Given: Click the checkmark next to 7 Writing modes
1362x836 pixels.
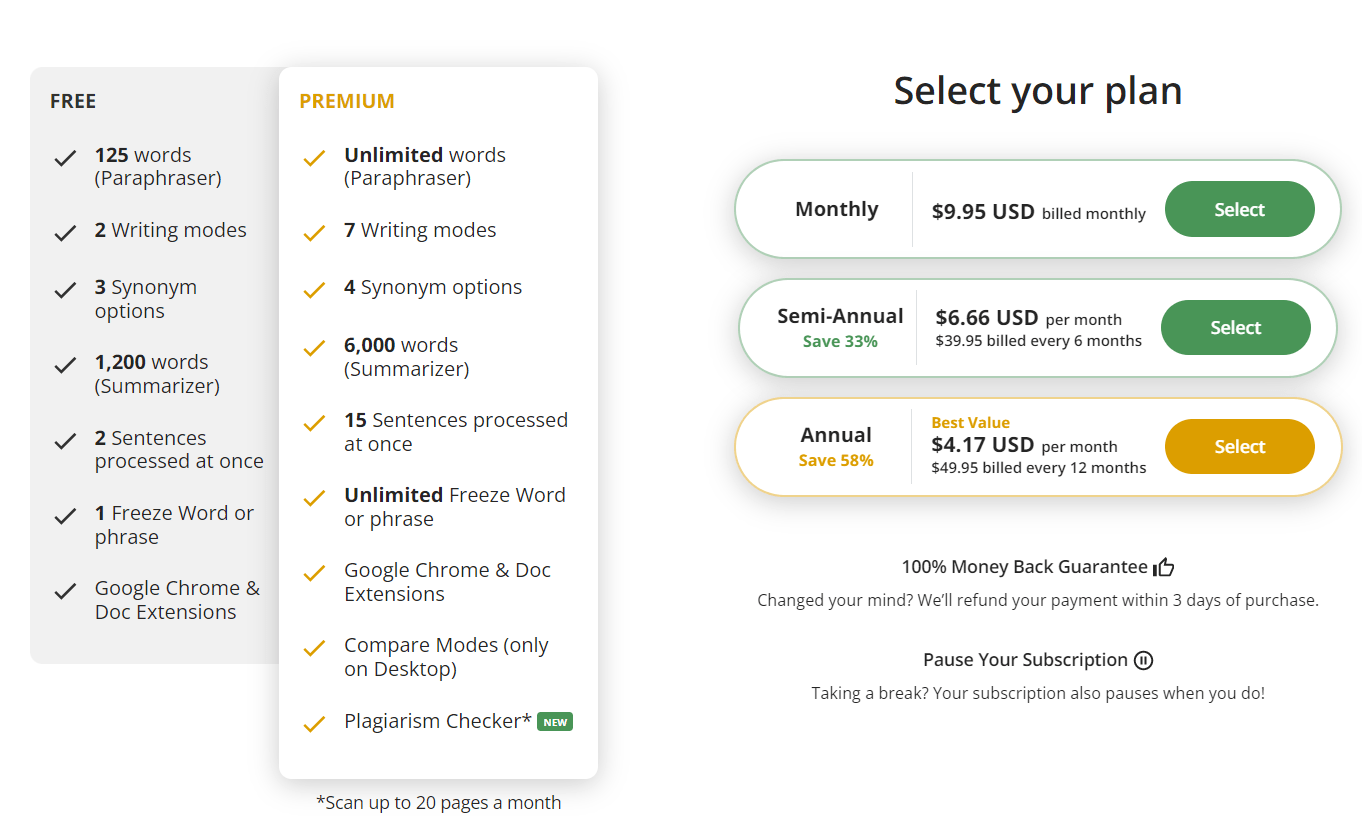Looking at the screenshot, I should tap(313, 229).
